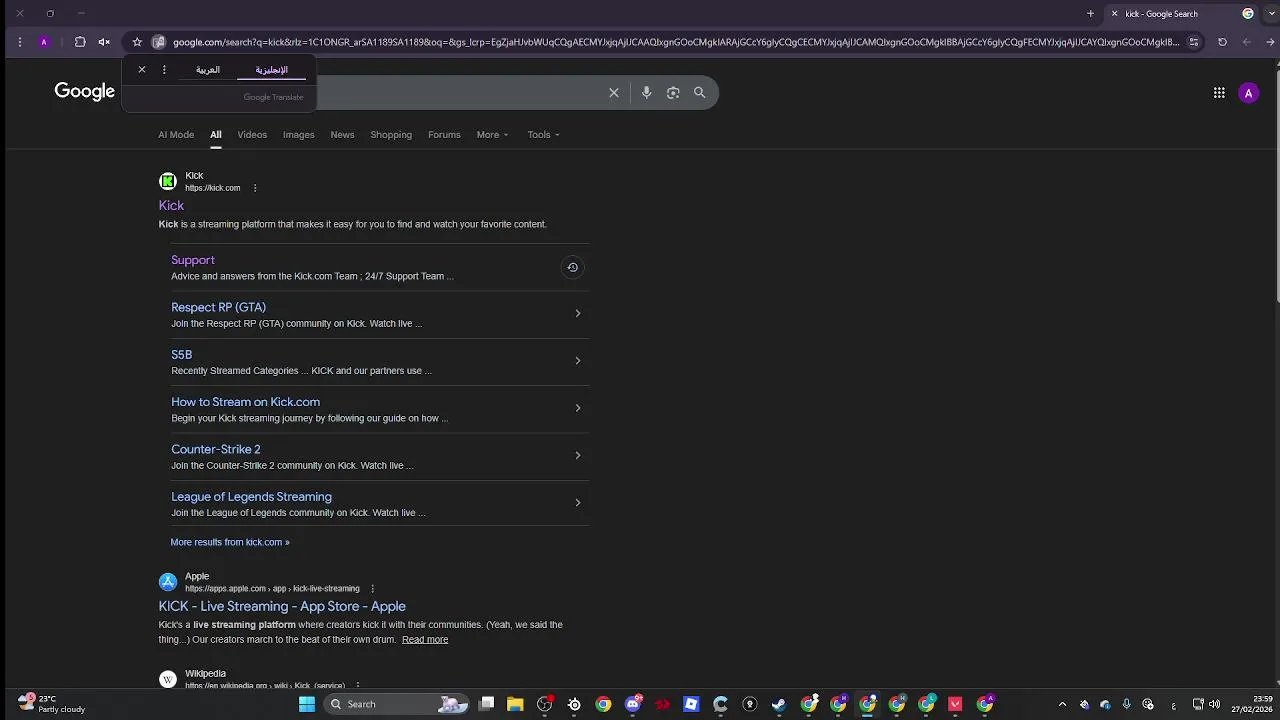Click More results from kick.com

(230, 542)
